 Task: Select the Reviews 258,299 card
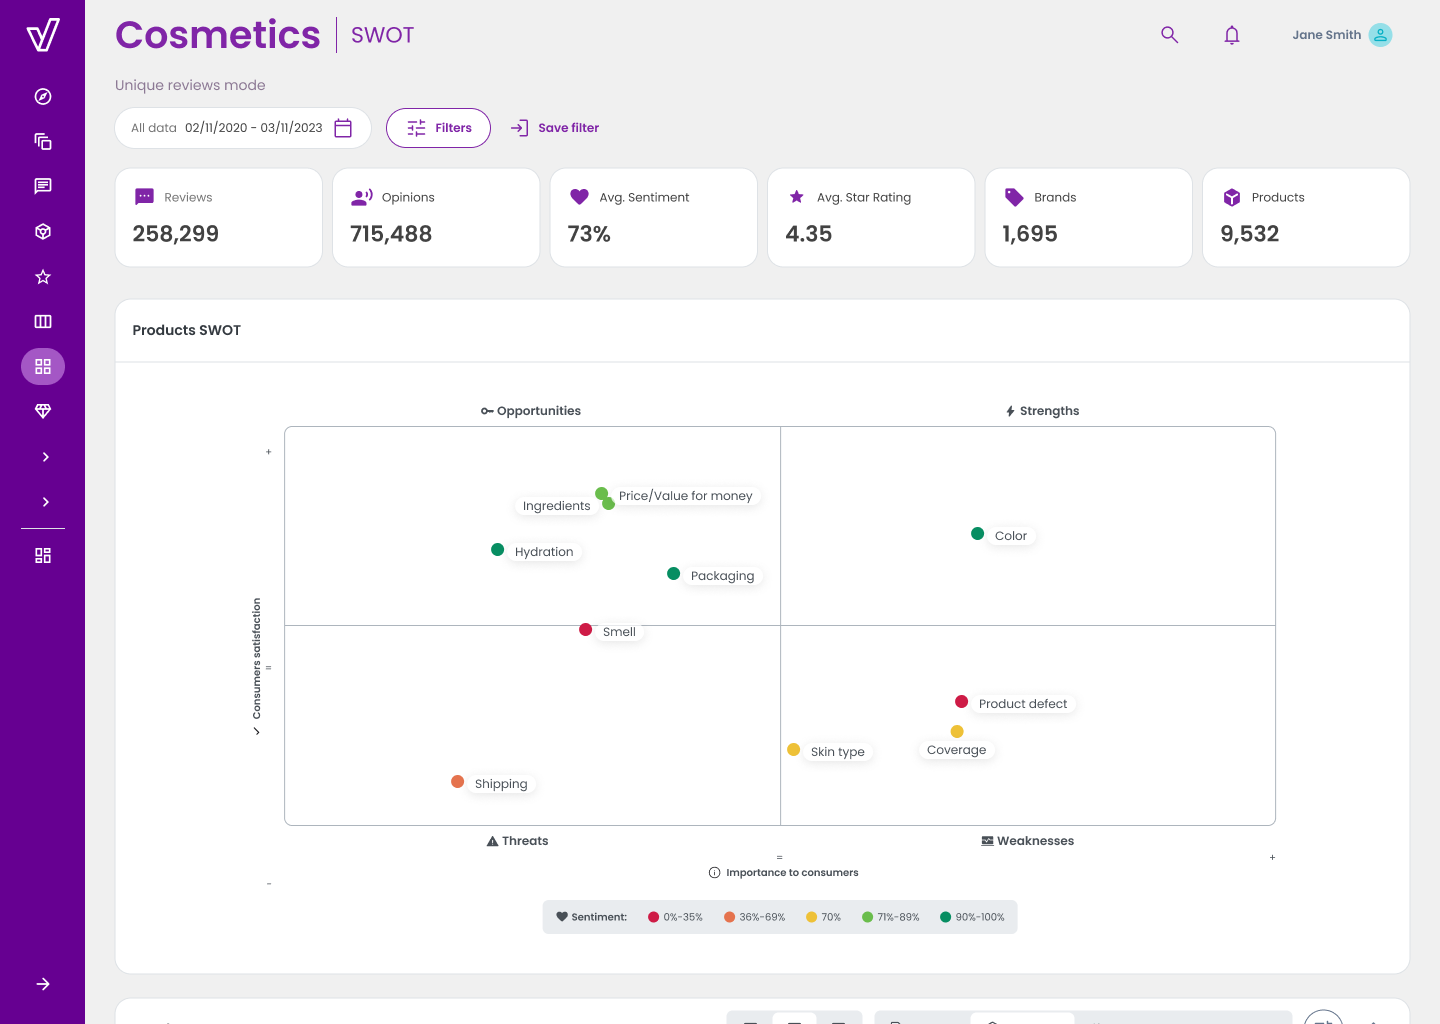coord(219,217)
